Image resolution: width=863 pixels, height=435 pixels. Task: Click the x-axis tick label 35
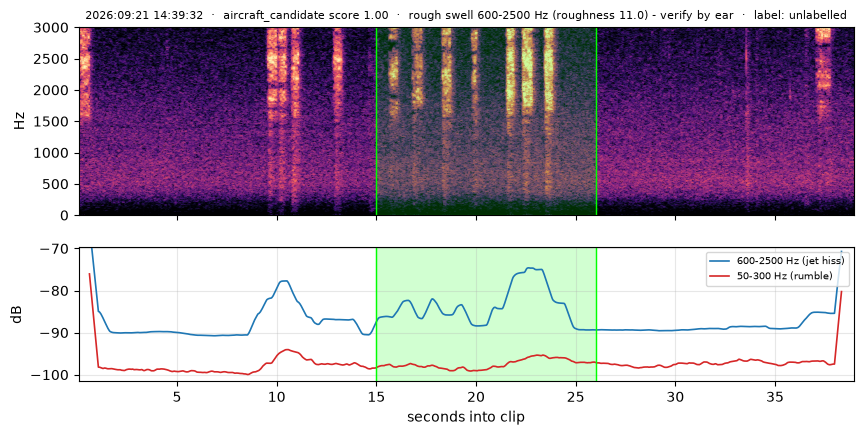pyautogui.click(x=775, y=396)
